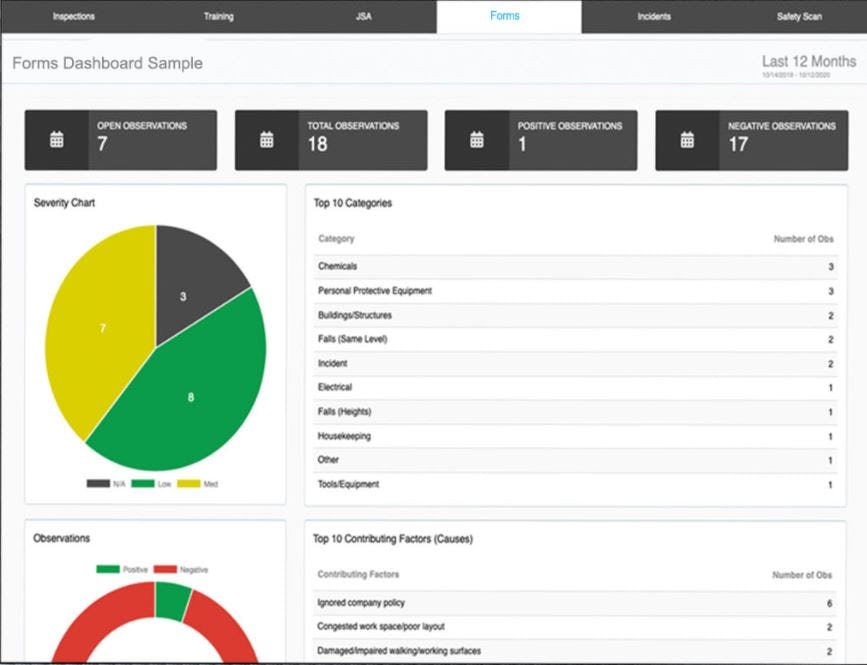867x665 pixels.
Task: Click the calendar icon on Positive Observations card
Action: [x=477, y=139]
